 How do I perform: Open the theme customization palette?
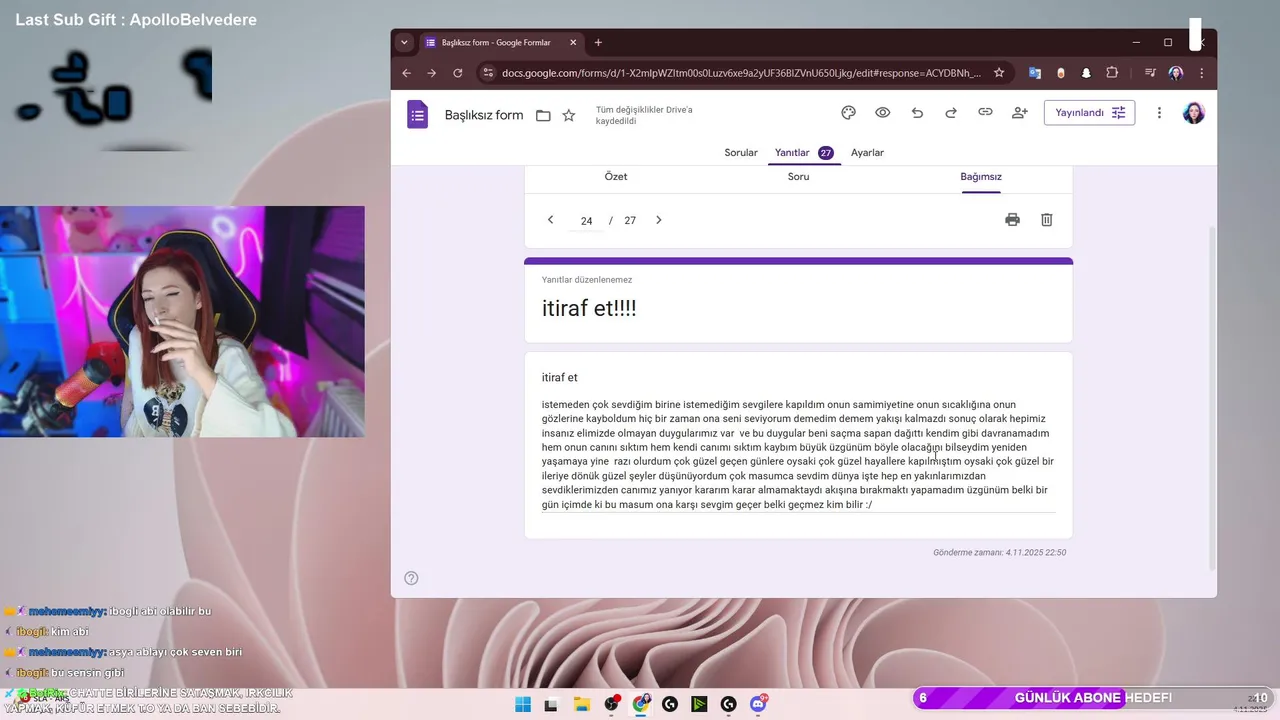[x=849, y=113]
